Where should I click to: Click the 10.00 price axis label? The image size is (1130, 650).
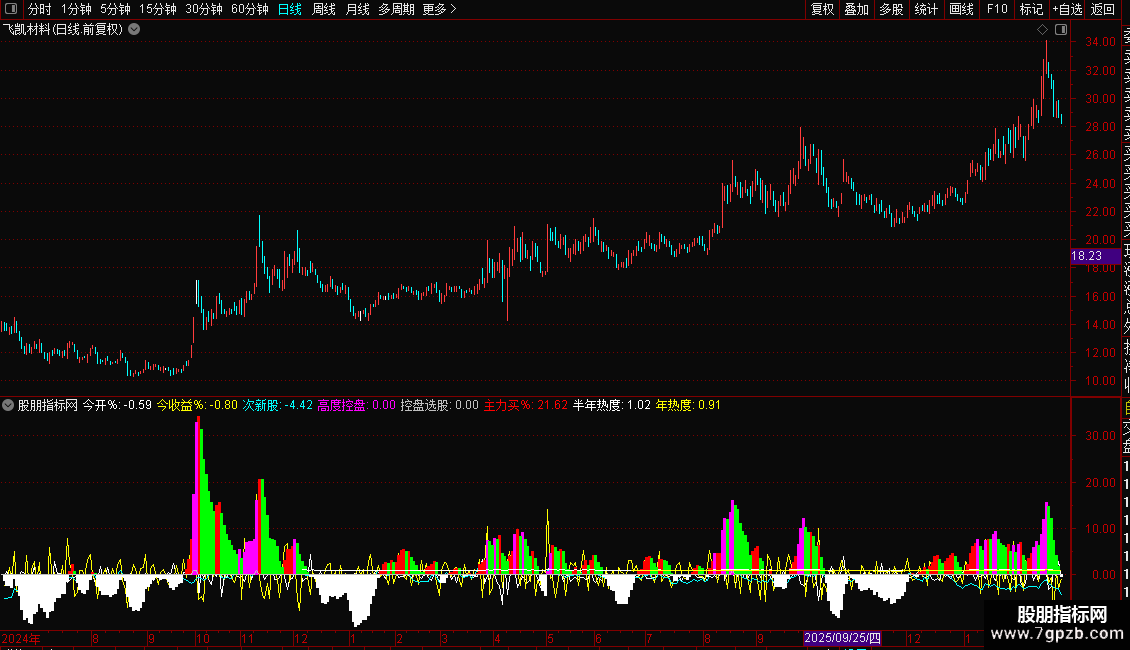[x=1100, y=381]
